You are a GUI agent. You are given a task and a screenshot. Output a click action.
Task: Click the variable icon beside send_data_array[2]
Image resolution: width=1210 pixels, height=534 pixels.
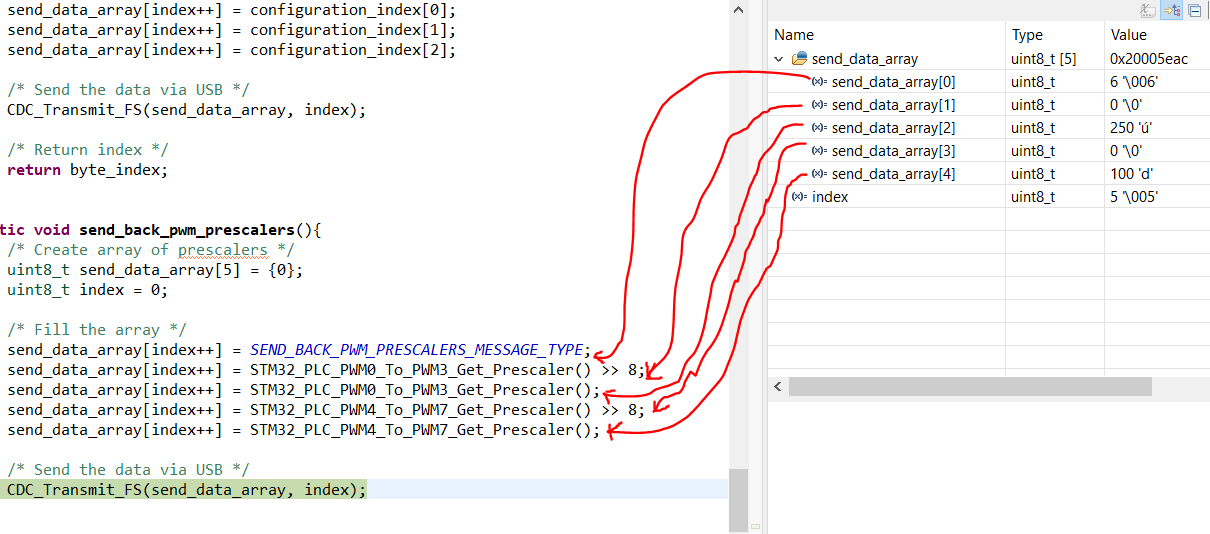coord(818,128)
